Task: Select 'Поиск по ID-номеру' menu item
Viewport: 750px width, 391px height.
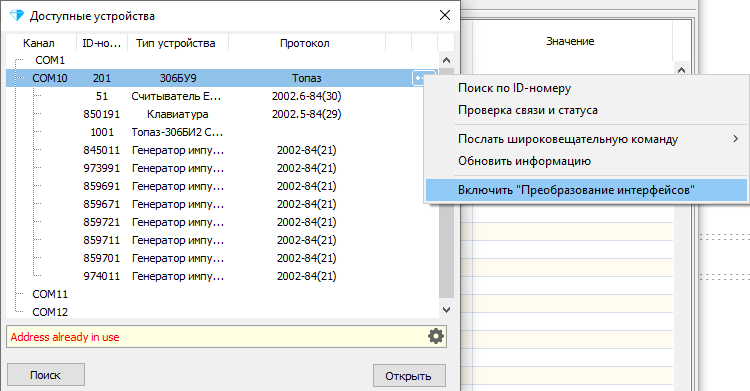Action: pos(515,88)
